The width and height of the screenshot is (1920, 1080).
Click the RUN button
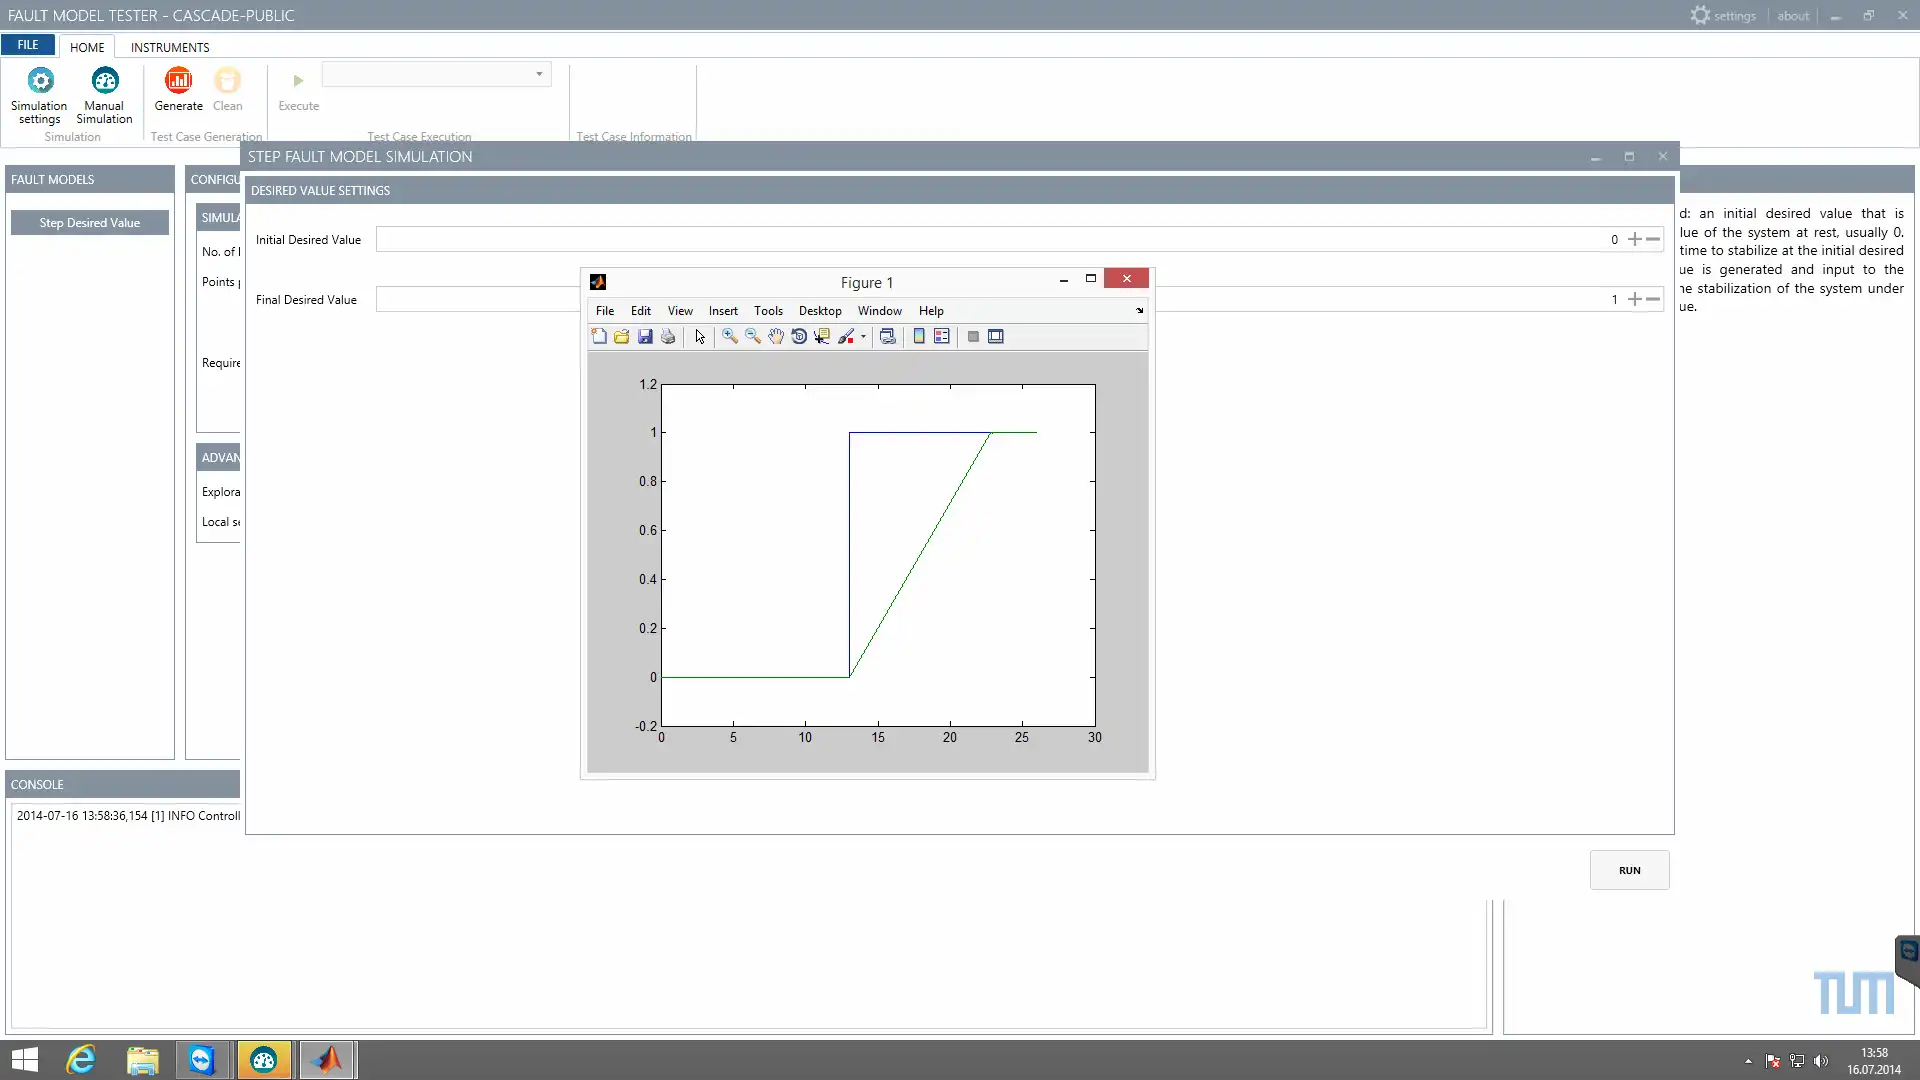pos(1630,870)
